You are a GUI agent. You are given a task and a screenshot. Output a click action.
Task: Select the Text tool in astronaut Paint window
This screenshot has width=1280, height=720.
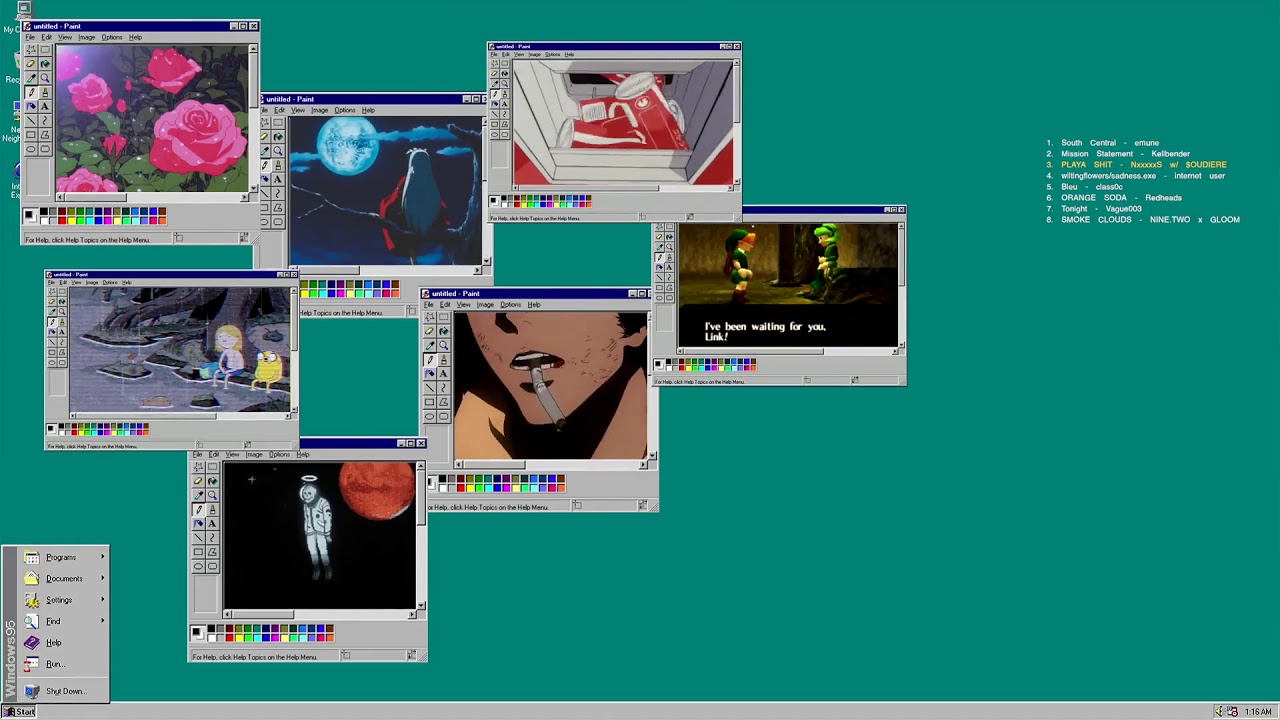click(212, 523)
